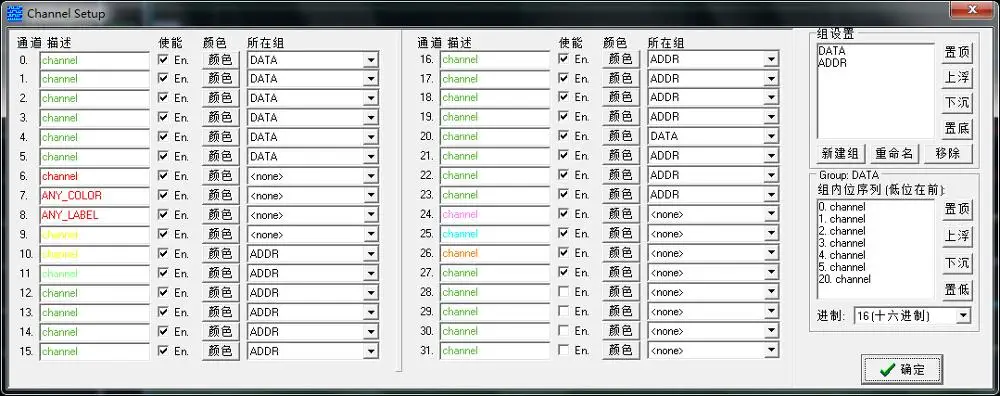Image resolution: width=1000 pixels, height=396 pixels.
Task: Click 置底 in the group settings panel
Action: coord(957,128)
